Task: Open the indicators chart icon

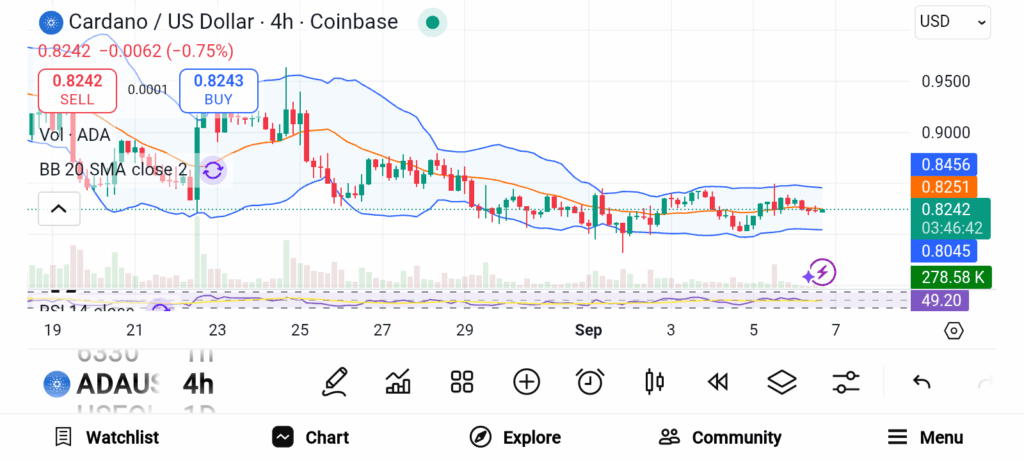Action: point(398,381)
